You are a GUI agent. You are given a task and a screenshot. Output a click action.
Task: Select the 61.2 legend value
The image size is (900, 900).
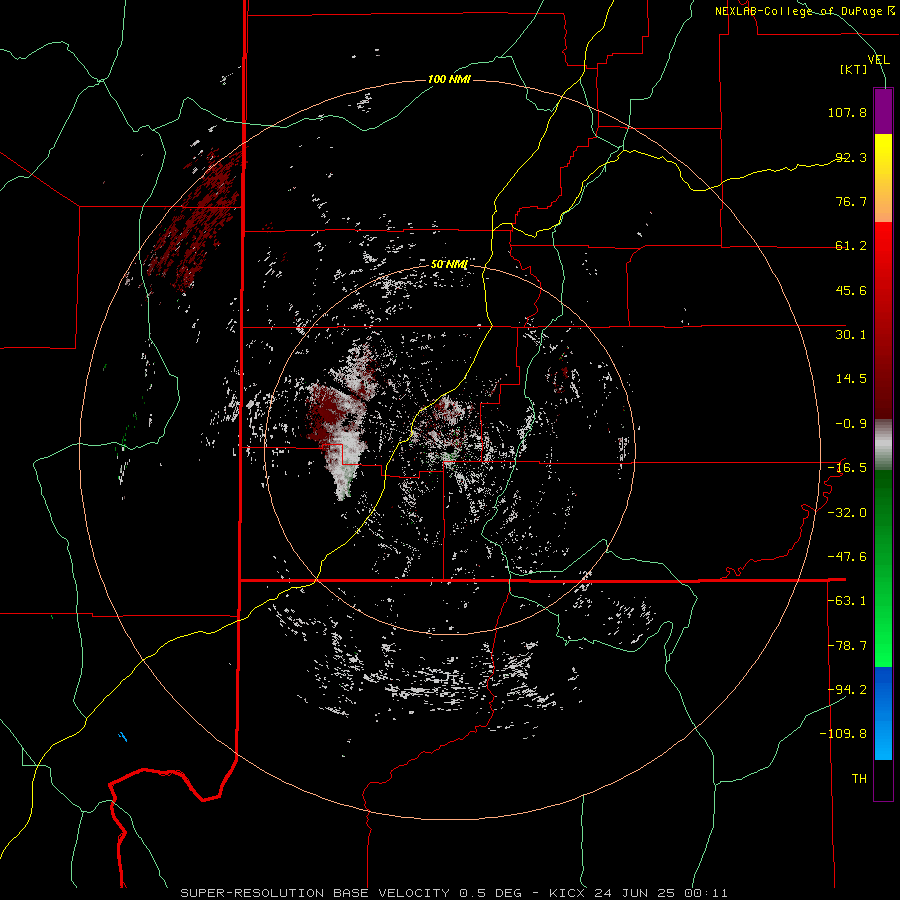(x=851, y=246)
